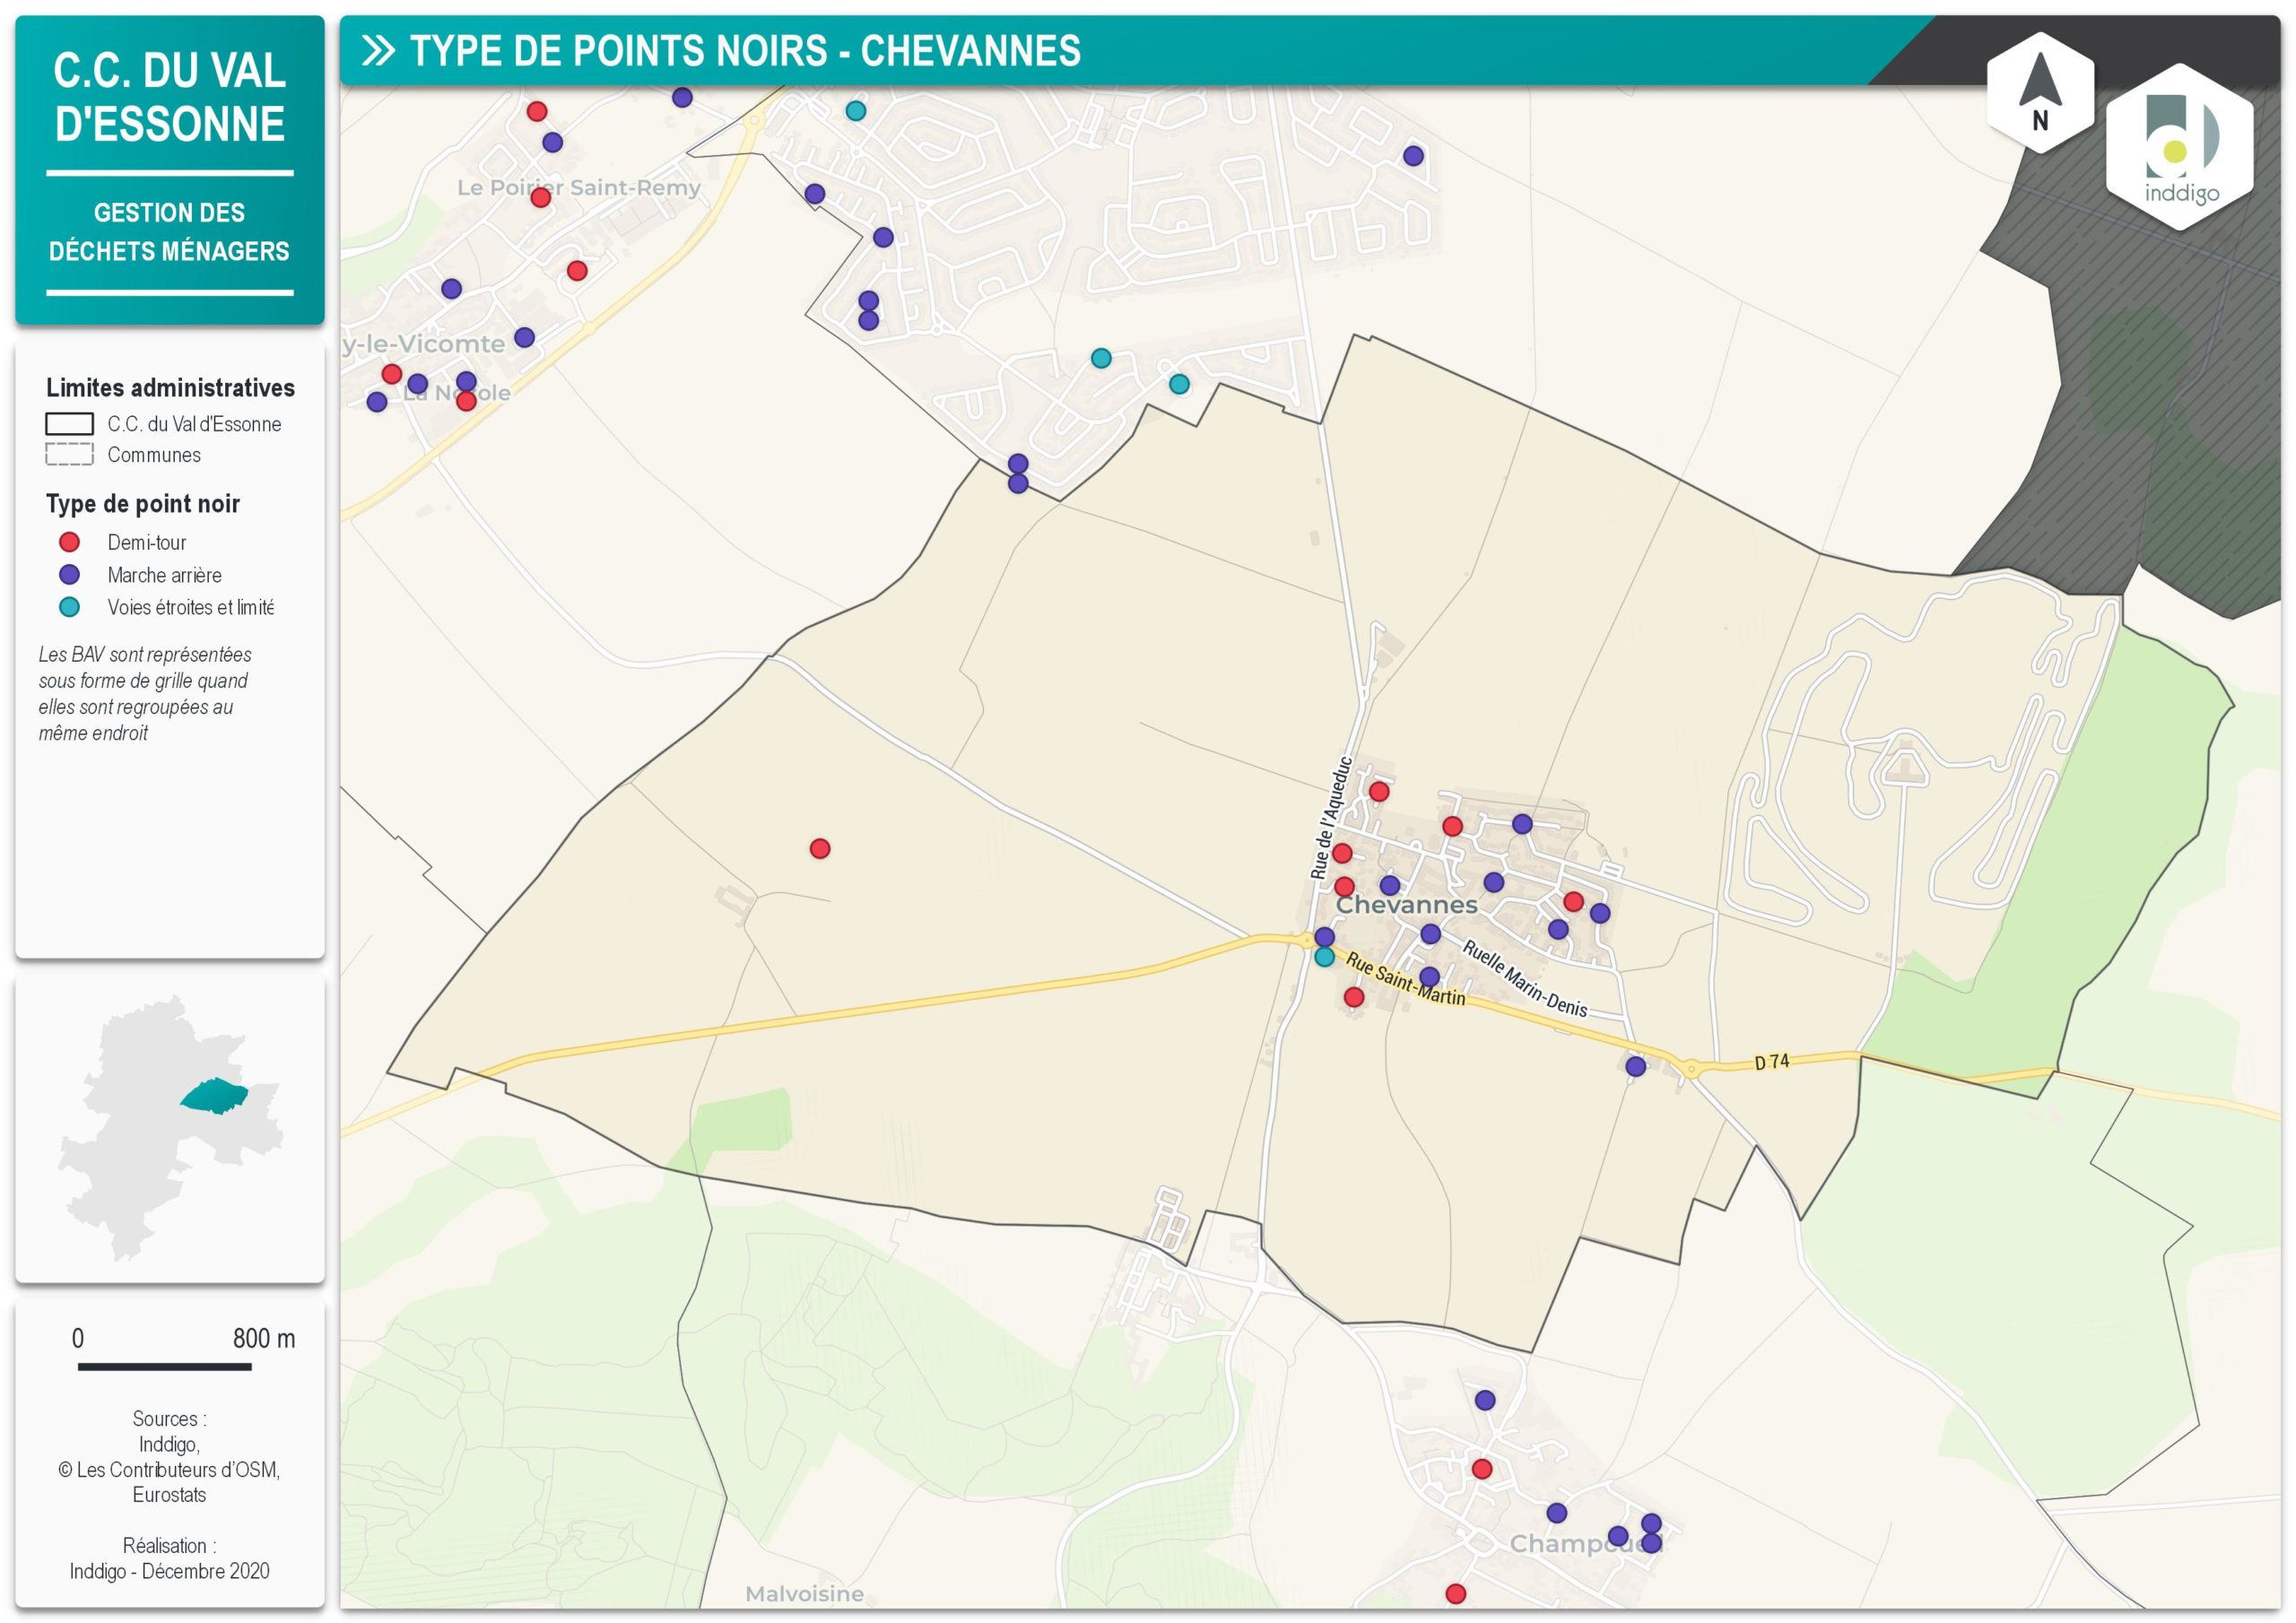Click the 'D 74' road label
Image resolution: width=2296 pixels, height=1623 pixels.
[x=1772, y=1061]
